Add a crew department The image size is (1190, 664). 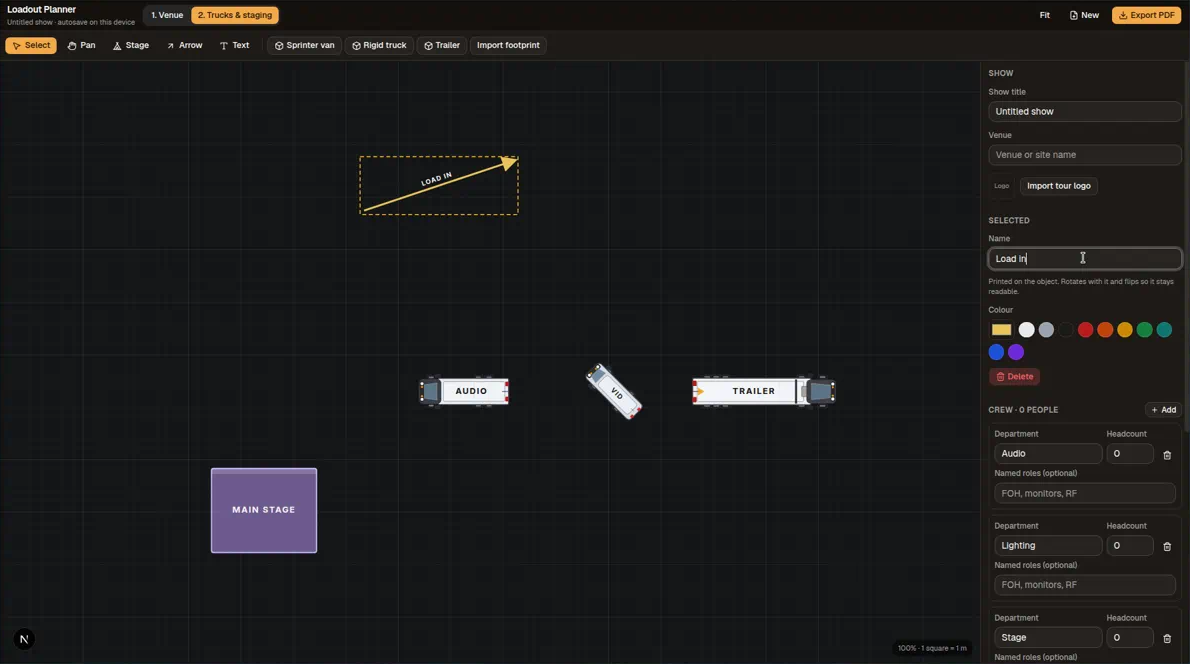click(x=1163, y=410)
